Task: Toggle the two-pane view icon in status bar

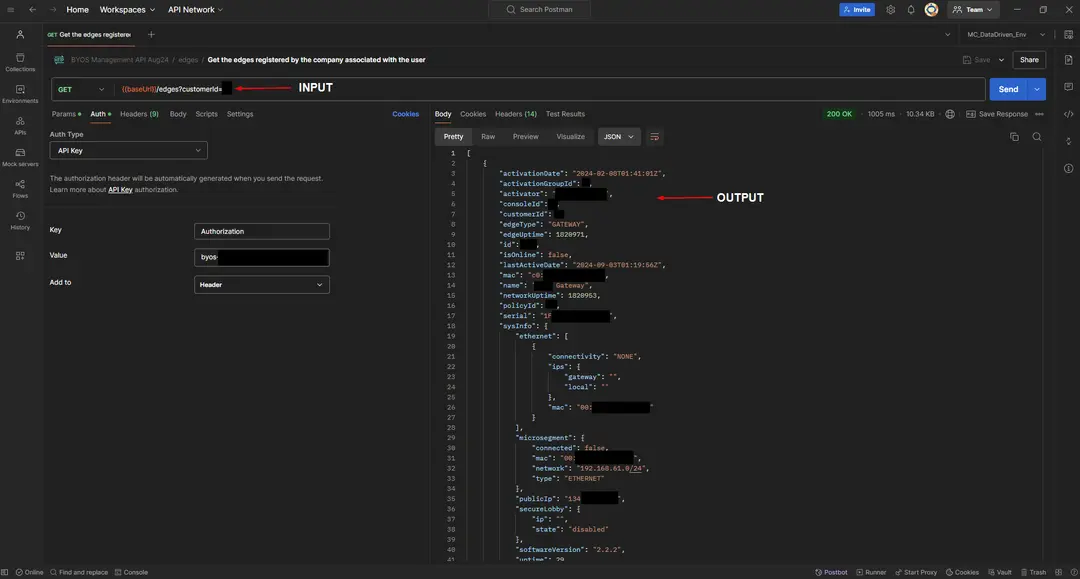Action: pos(1059,572)
